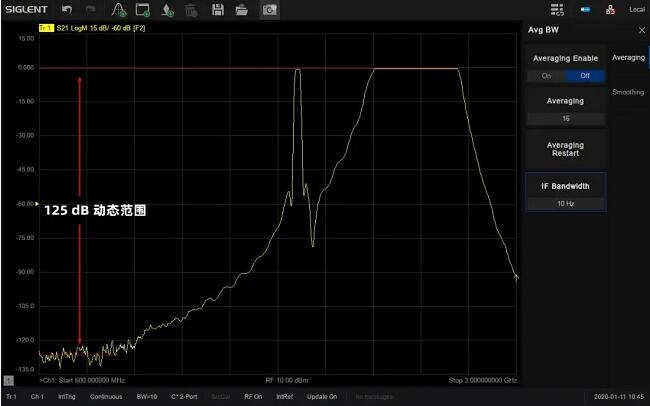Select the Averaging tab
Viewport: 650px width, 406px height.
628,58
